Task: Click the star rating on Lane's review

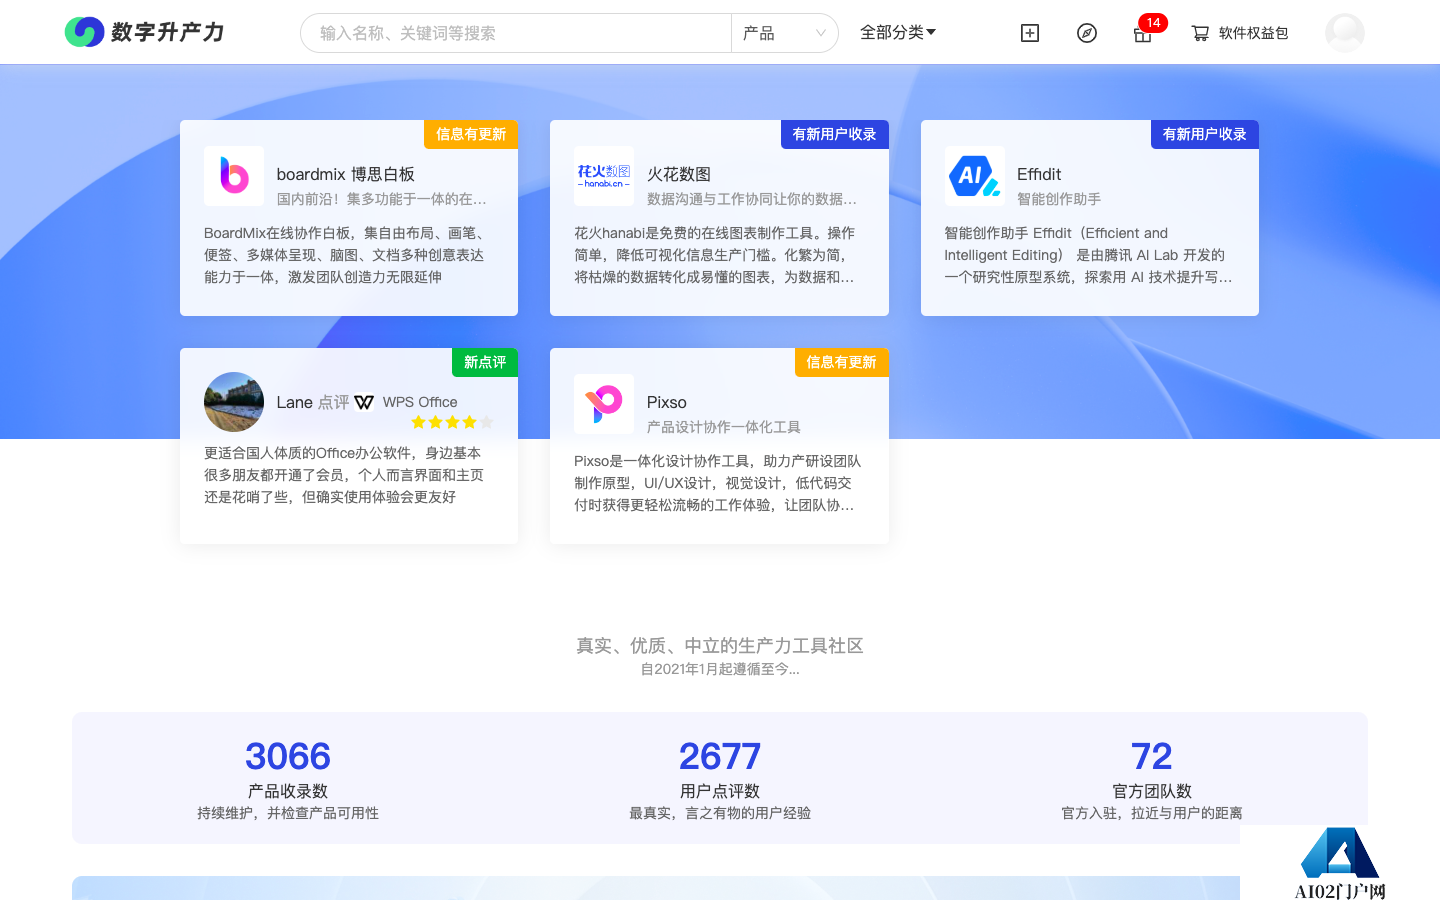Action: coord(452,422)
